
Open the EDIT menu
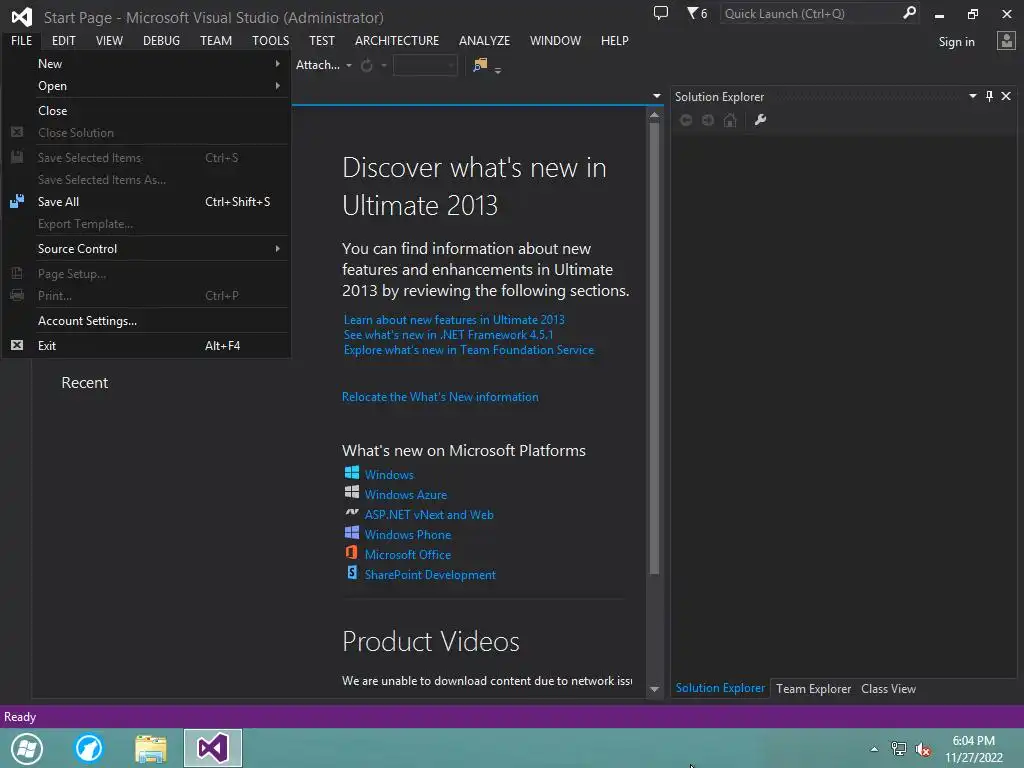click(63, 40)
